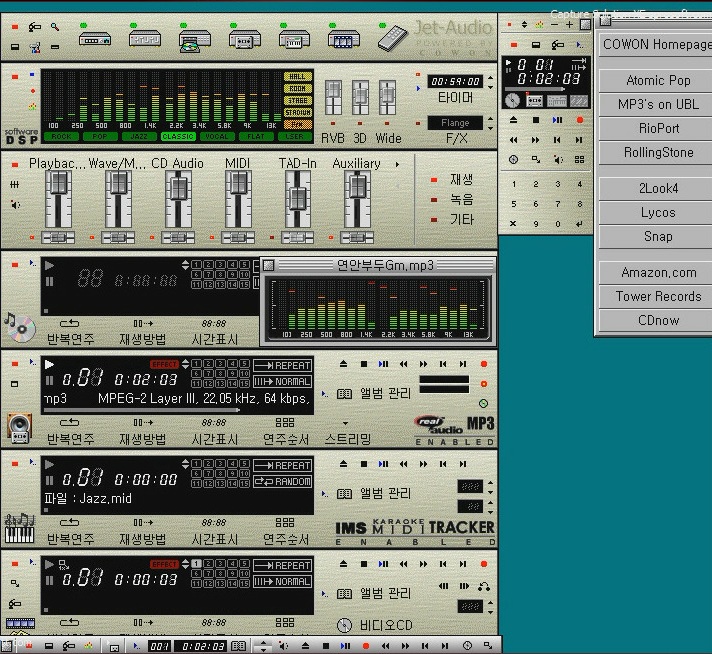This screenshot has height=654, width=712.
Task: Select the ROCK equalizer preset
Action: coord(61,136)
